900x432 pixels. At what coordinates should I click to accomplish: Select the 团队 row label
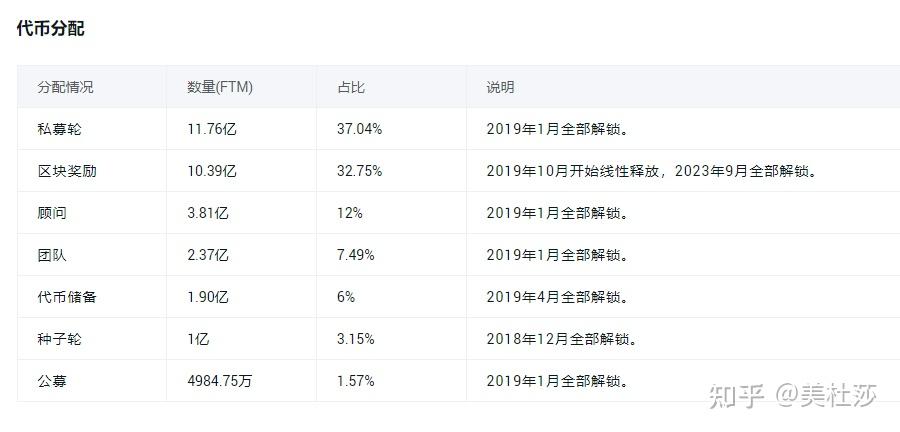(52, 255)
